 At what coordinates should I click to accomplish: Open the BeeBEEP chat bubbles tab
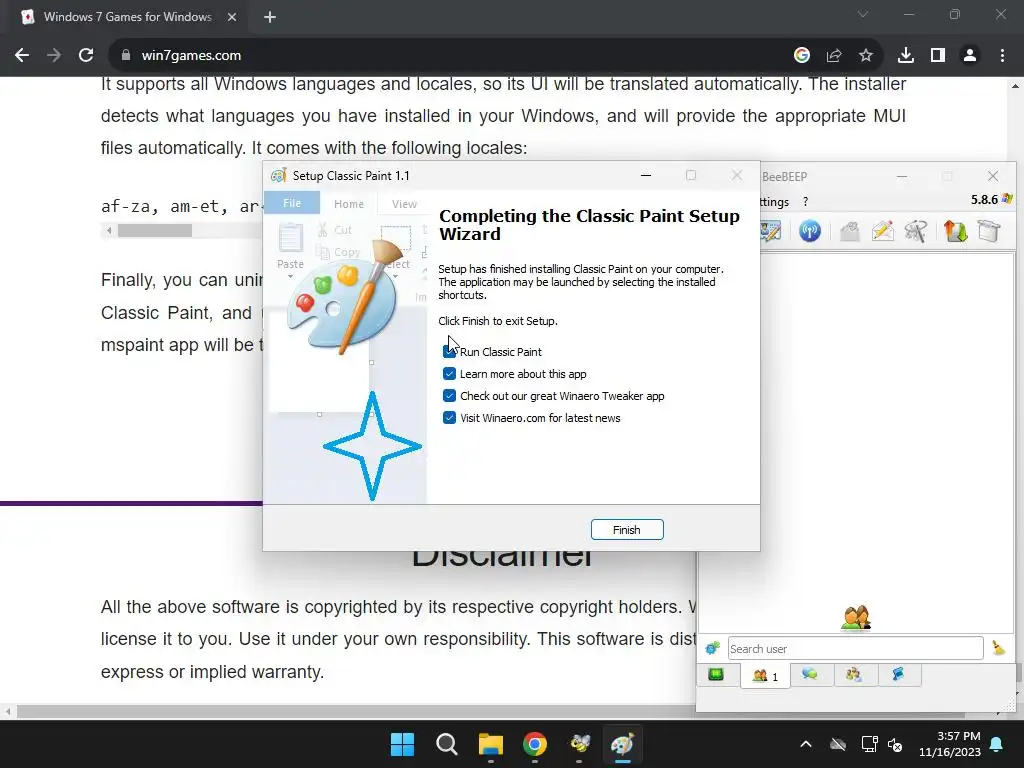point(810,675)
